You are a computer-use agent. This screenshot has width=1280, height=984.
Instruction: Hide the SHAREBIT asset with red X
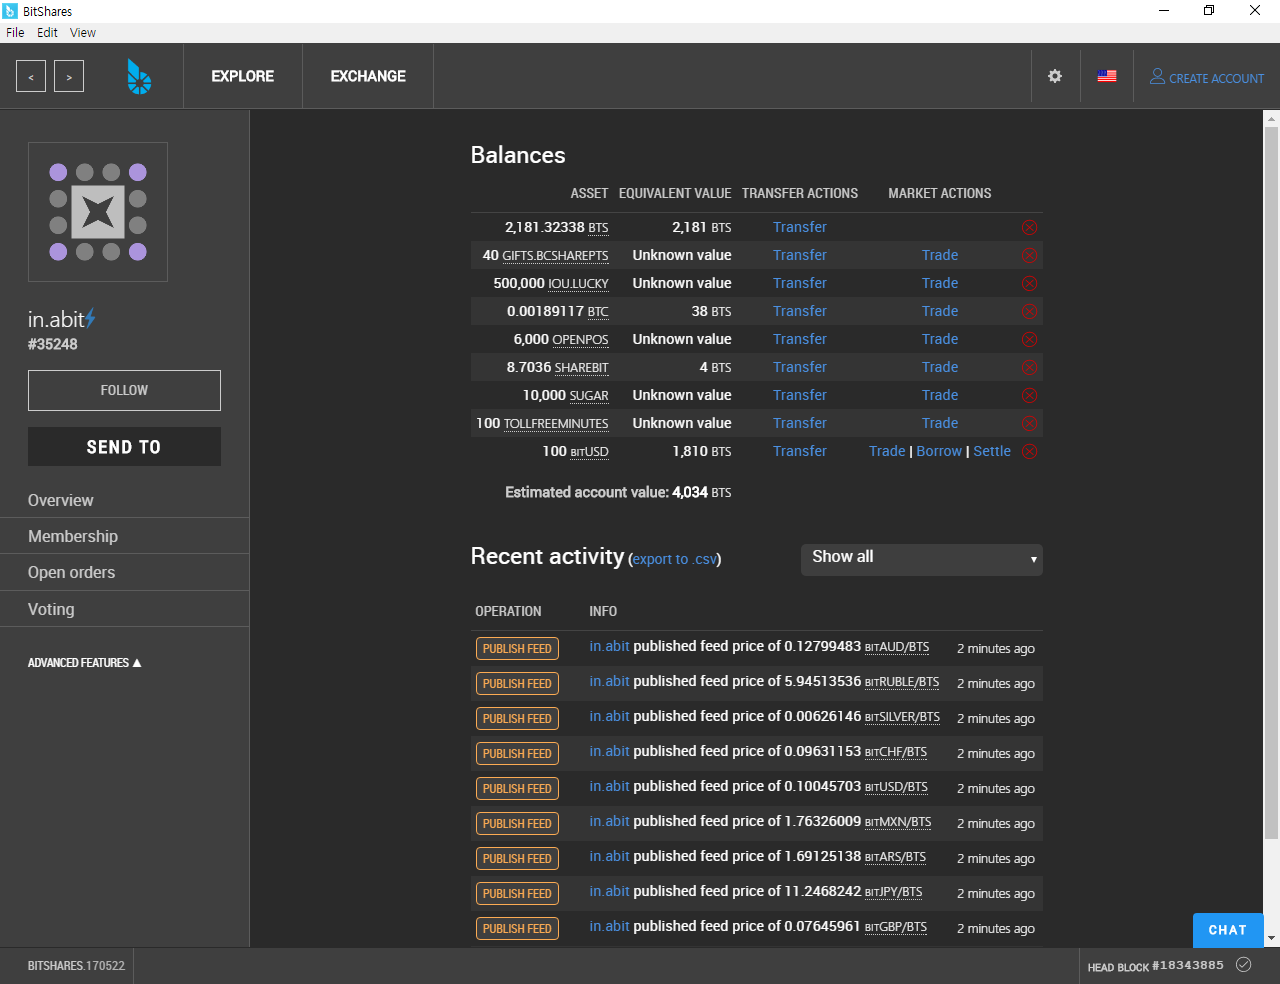click(1029, 367)
